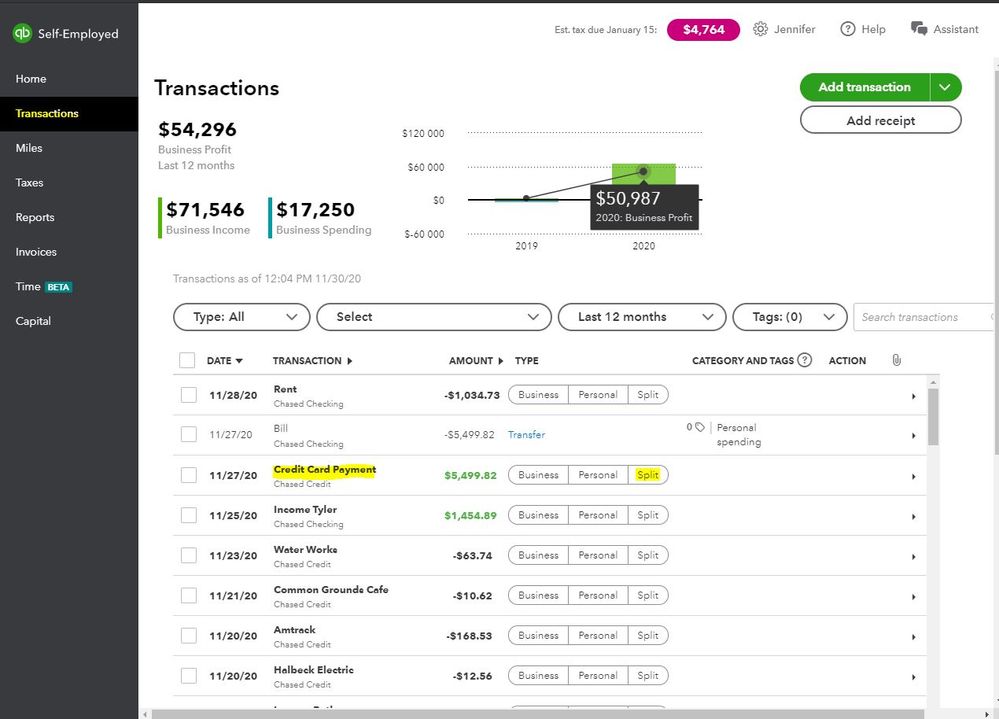
Task: Open the Last 12 months dropdown
Action: point(642,317)
